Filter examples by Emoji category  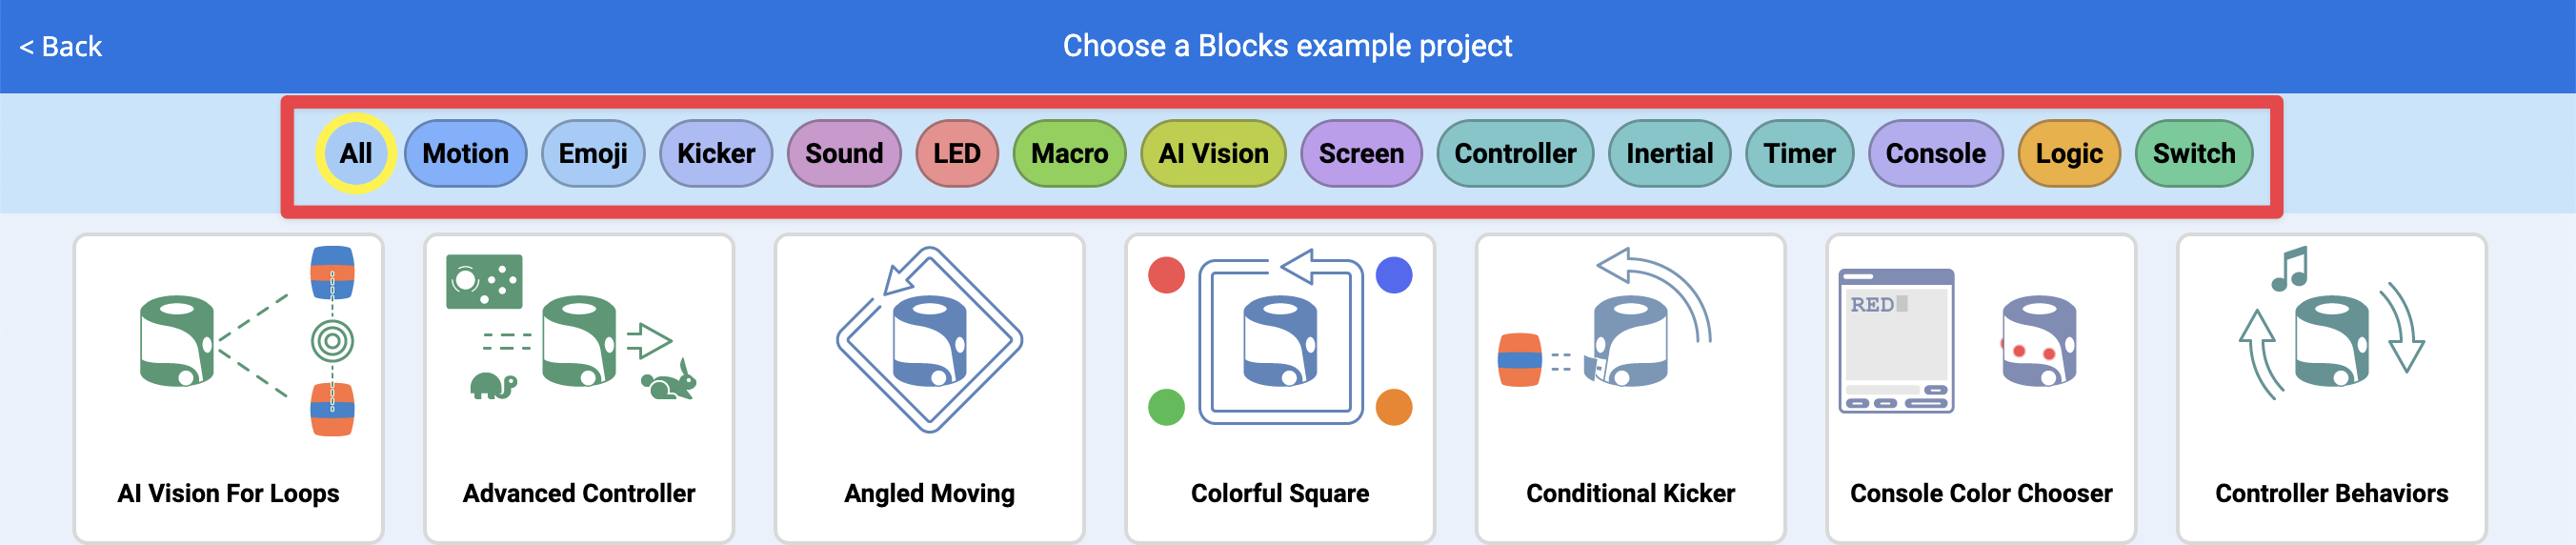tap(593, 154)
